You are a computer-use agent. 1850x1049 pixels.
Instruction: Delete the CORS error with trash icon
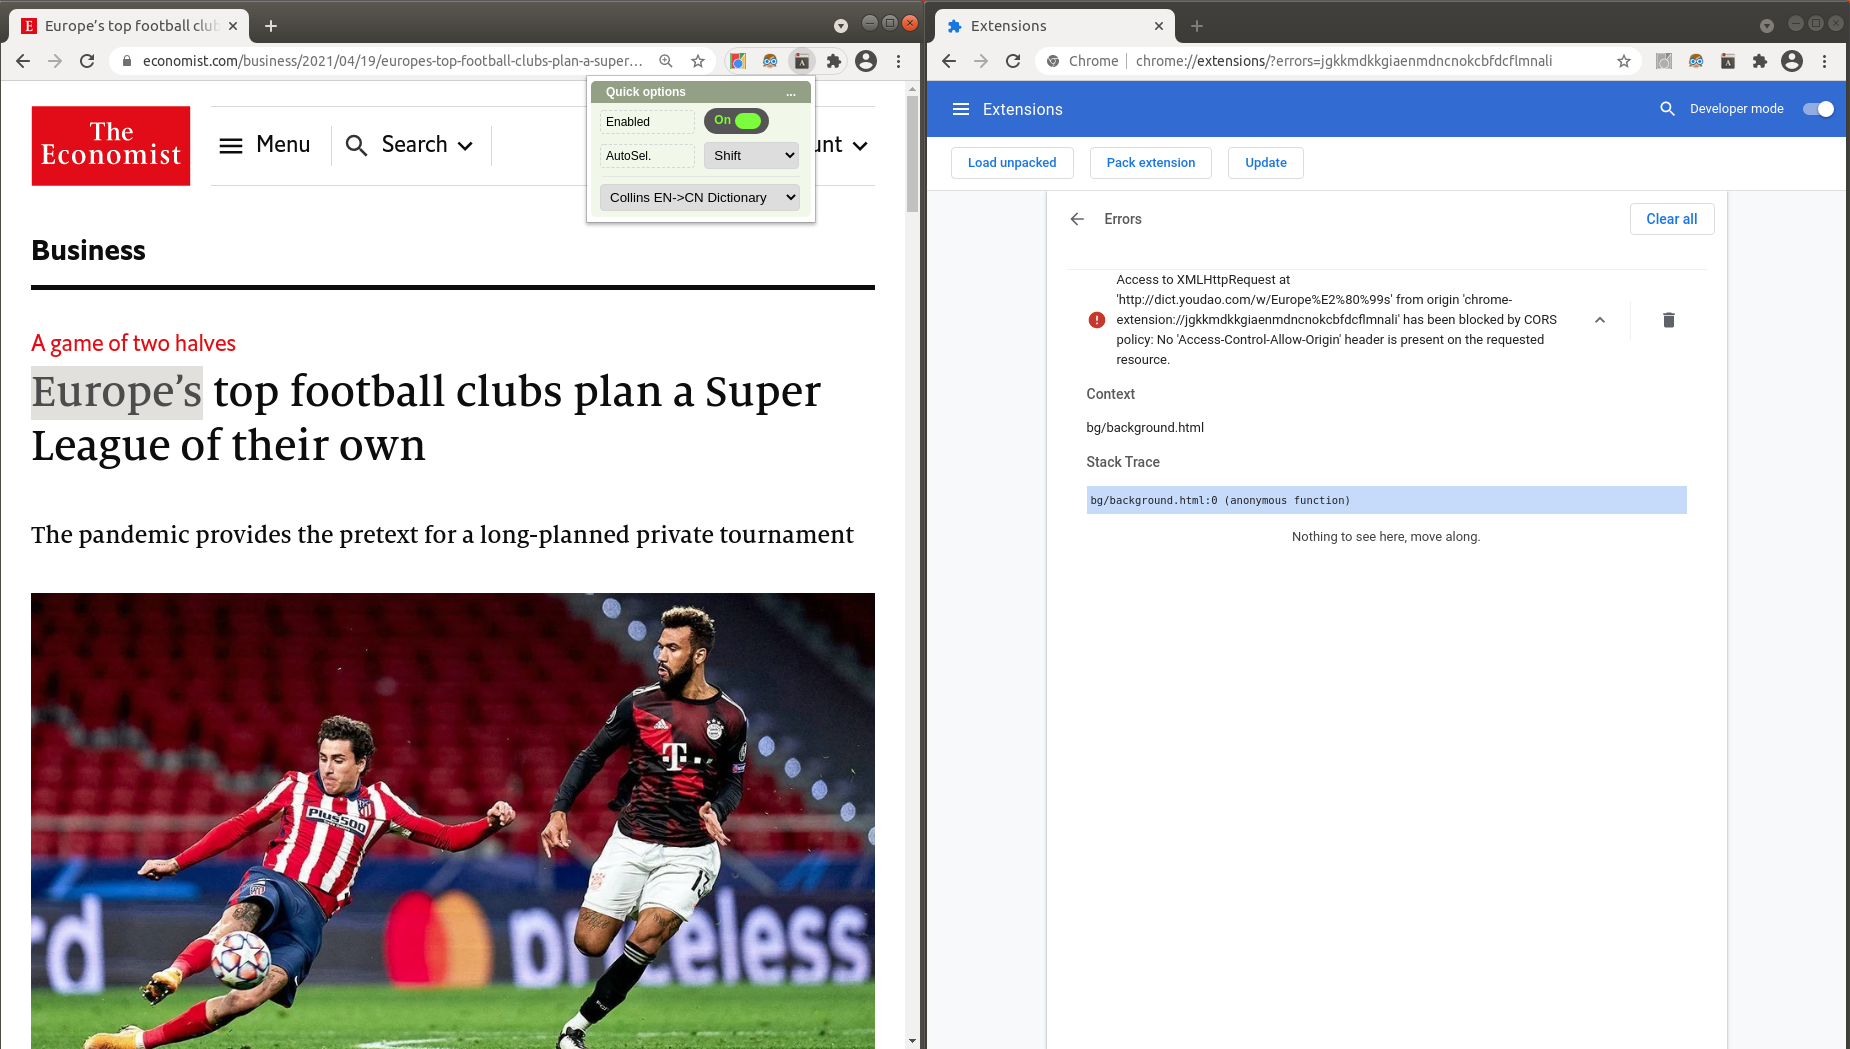tap(1668, 319)
